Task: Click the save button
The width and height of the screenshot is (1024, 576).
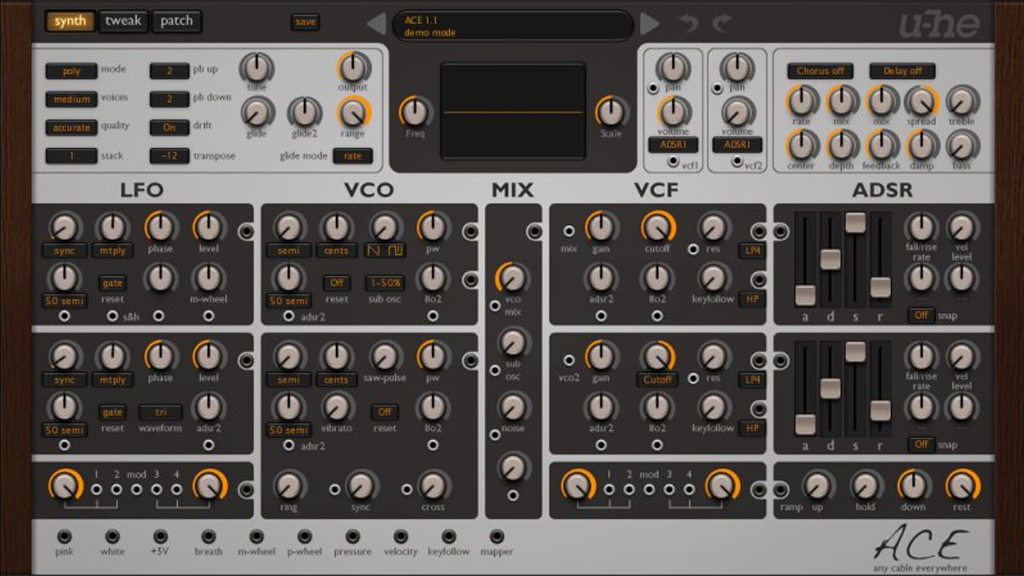Action: pyautogui.click(x=305, y=22)
